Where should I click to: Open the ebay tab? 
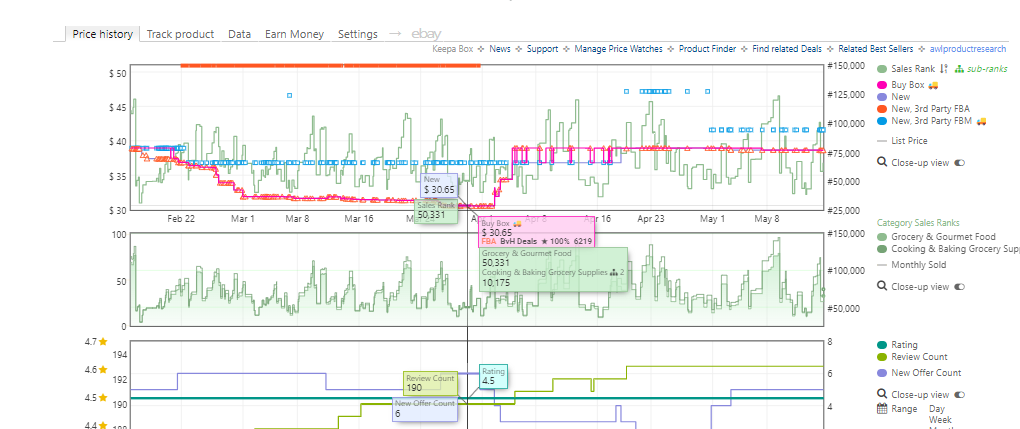(426, 35)
